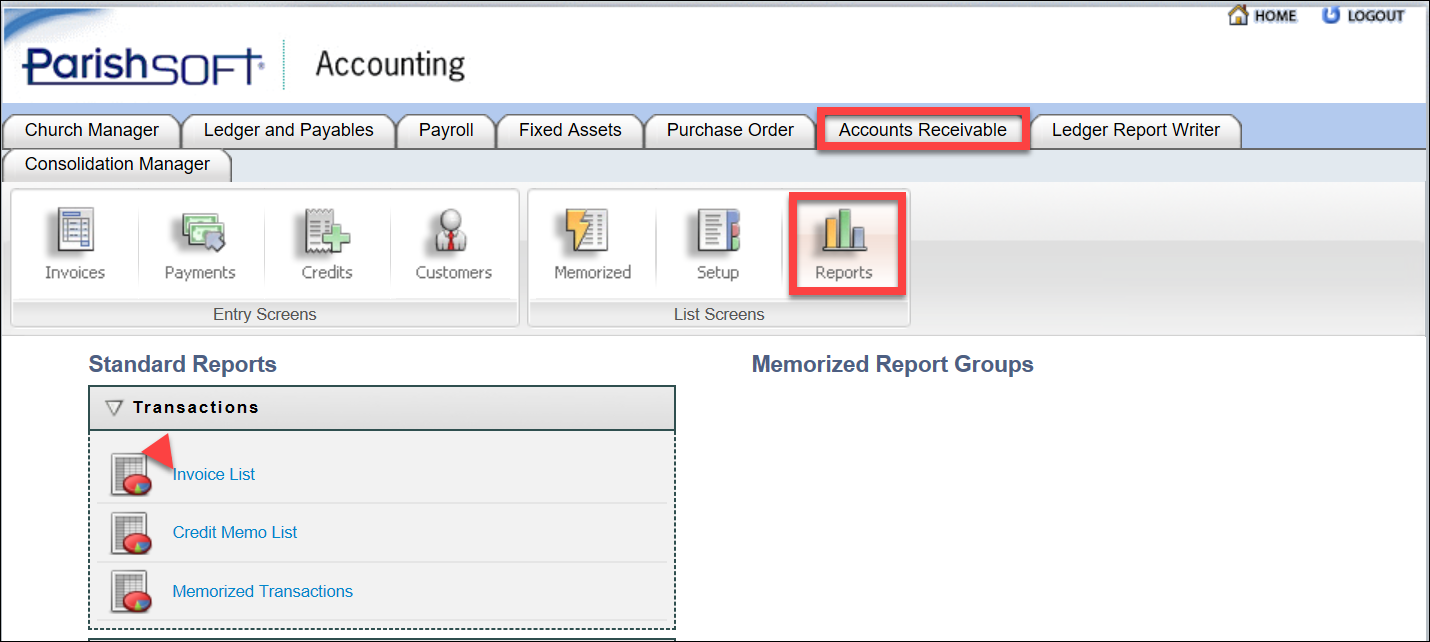
Task: Click the report icon beside Memorized Transactions
Action: pos(131,591)
